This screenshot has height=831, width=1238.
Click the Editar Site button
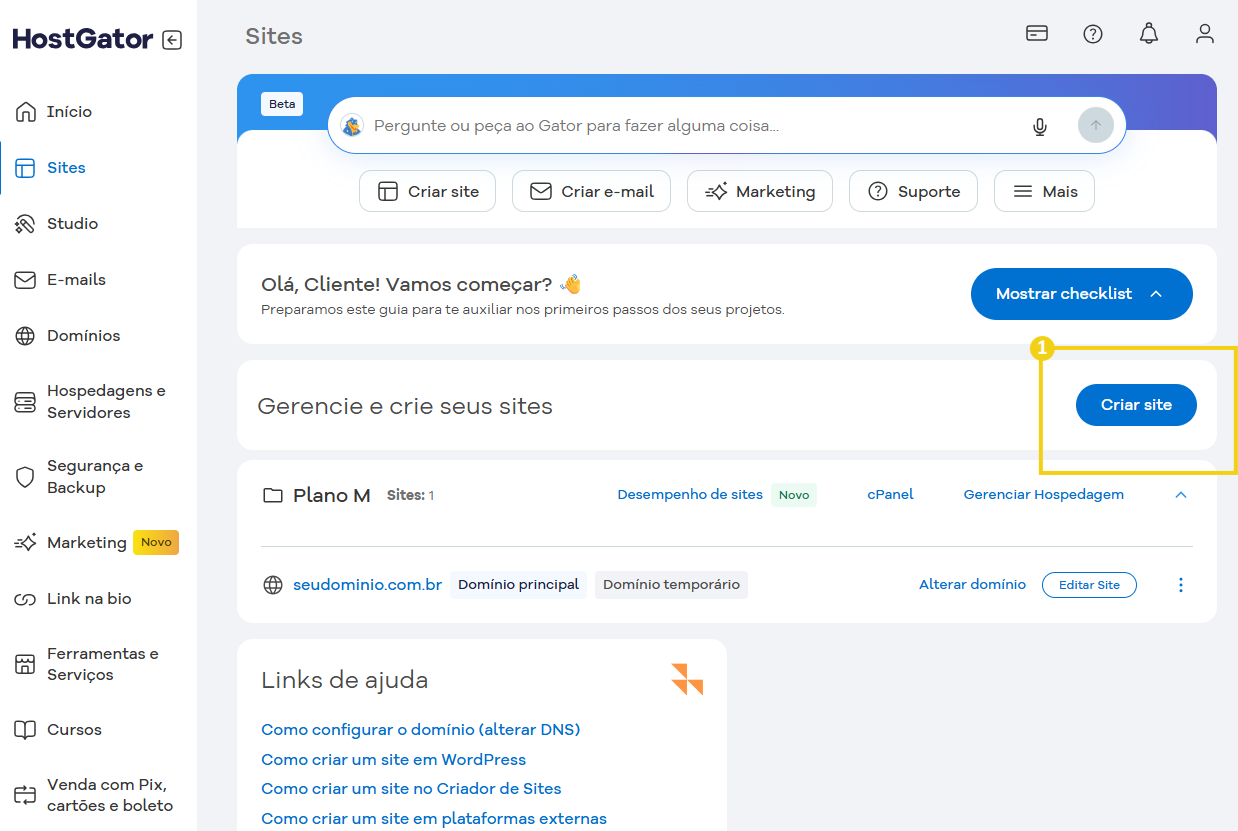(x=1089, y=585)
